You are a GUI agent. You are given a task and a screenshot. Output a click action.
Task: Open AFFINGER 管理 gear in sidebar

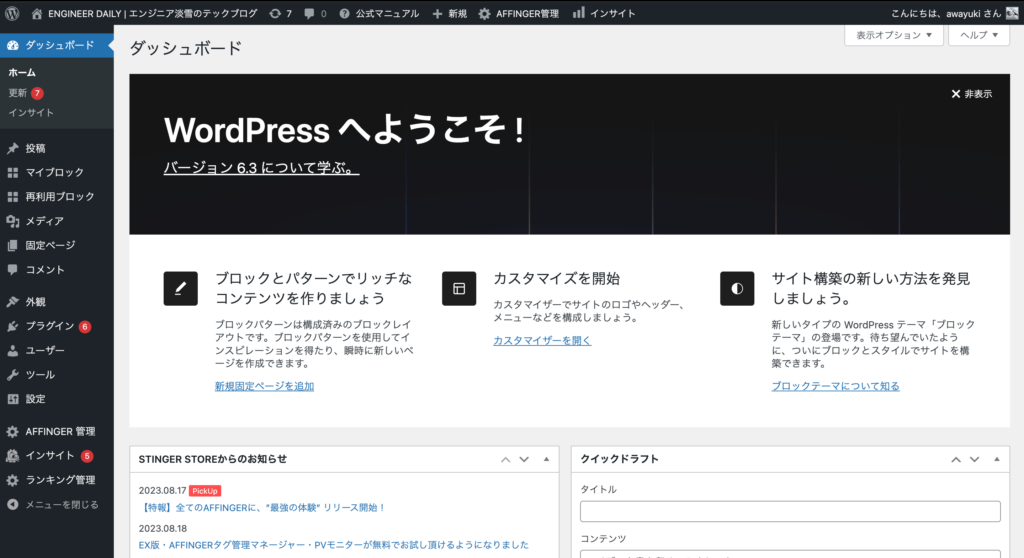coord(12,431)
